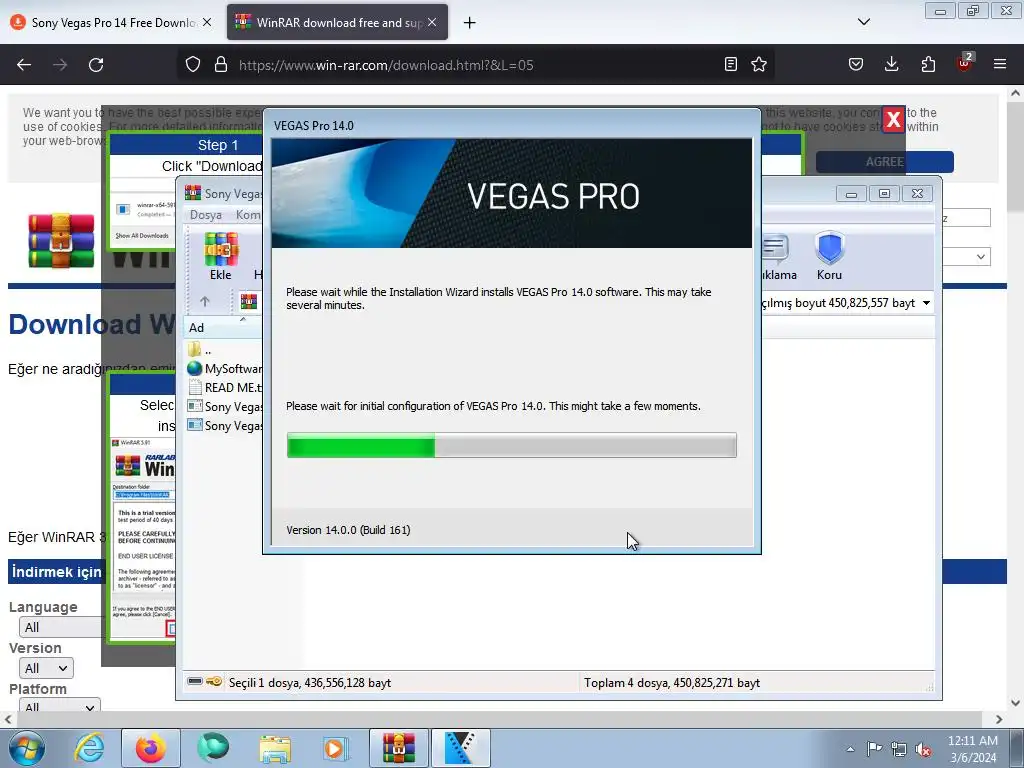Screen dimensions: 1024x768
Task: Click the horizontal scrollbar right arrow
Action: tap(999, 719)
